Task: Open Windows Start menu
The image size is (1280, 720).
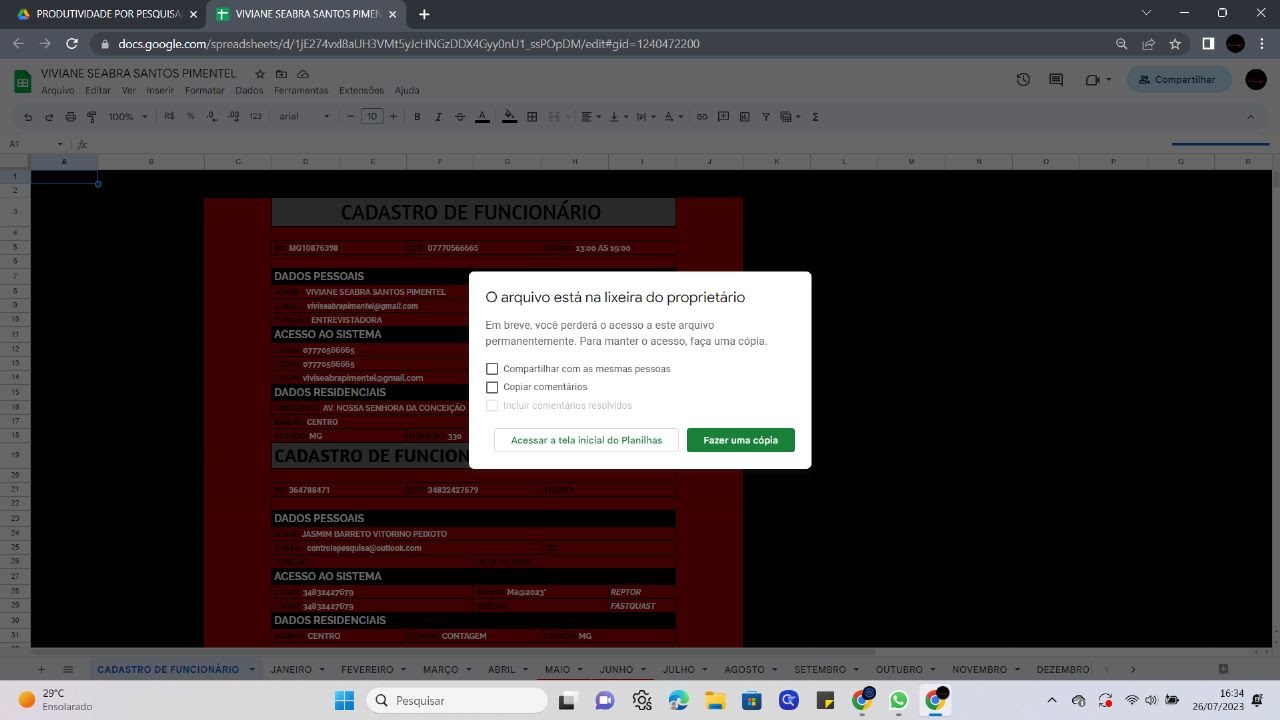Action: pos(344,700)
